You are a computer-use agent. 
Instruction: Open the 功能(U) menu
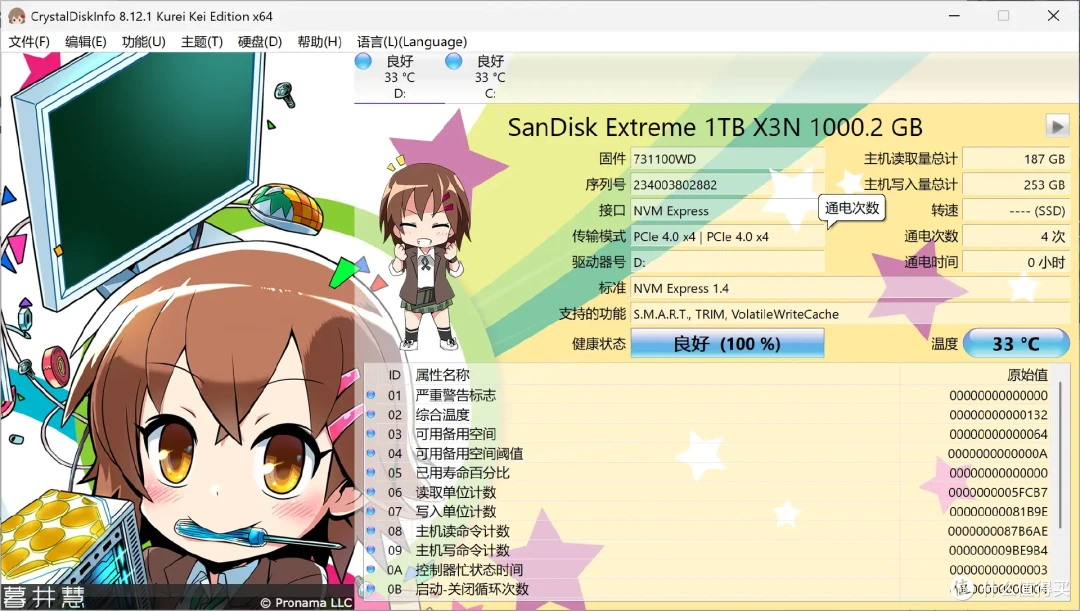point(143,41)
